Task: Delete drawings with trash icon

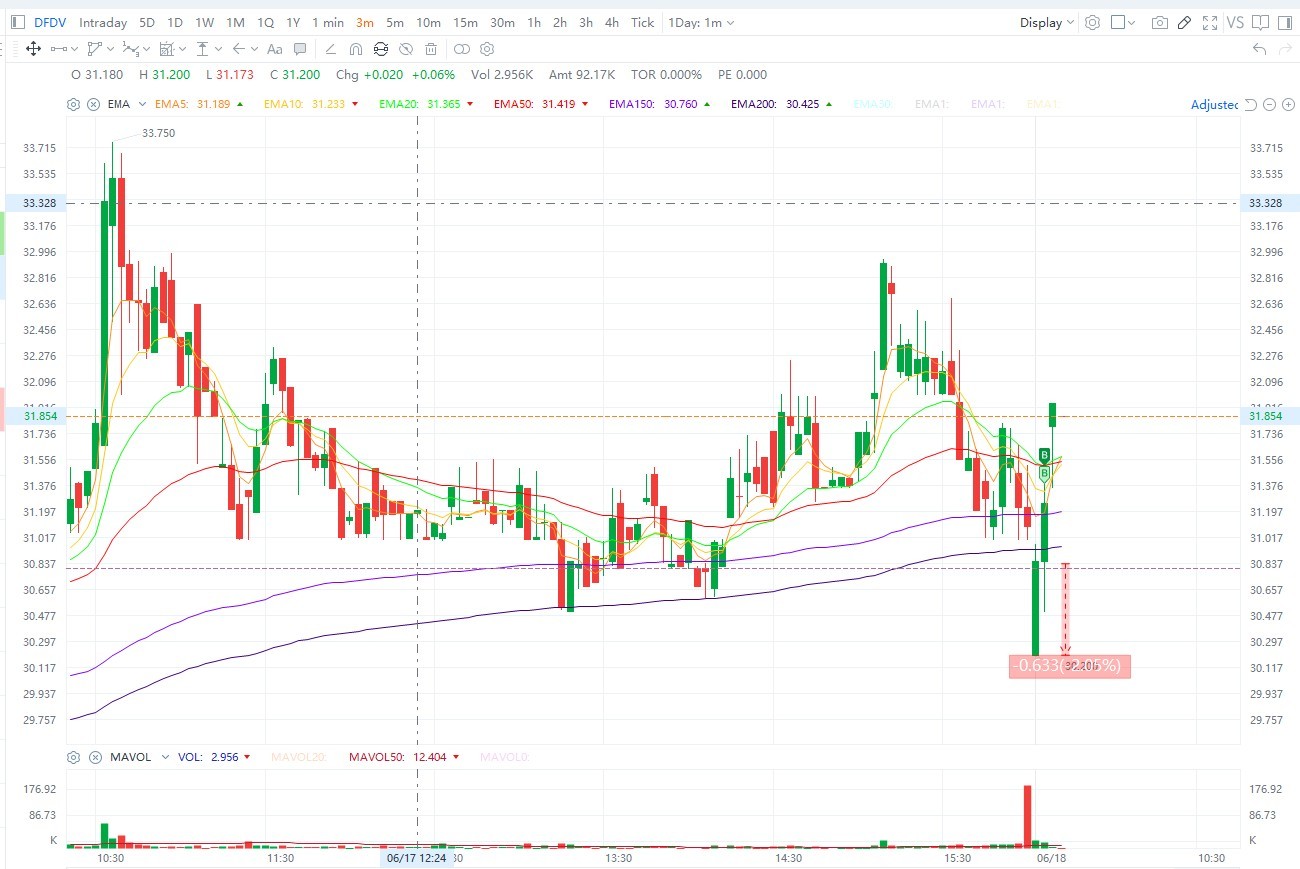Action: [431, 48]
